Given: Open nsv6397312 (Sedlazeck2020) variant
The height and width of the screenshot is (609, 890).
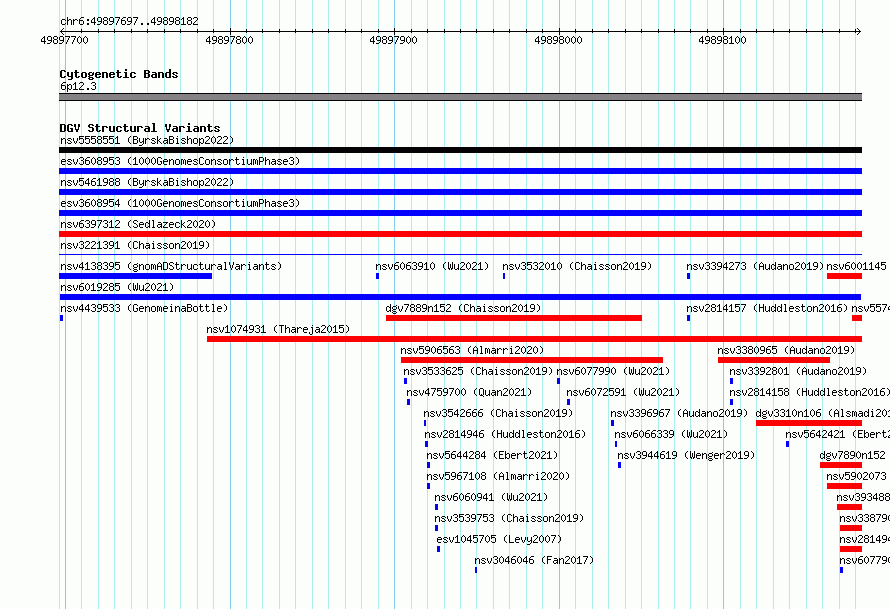Looking at the screenshot, I should 138,224.
